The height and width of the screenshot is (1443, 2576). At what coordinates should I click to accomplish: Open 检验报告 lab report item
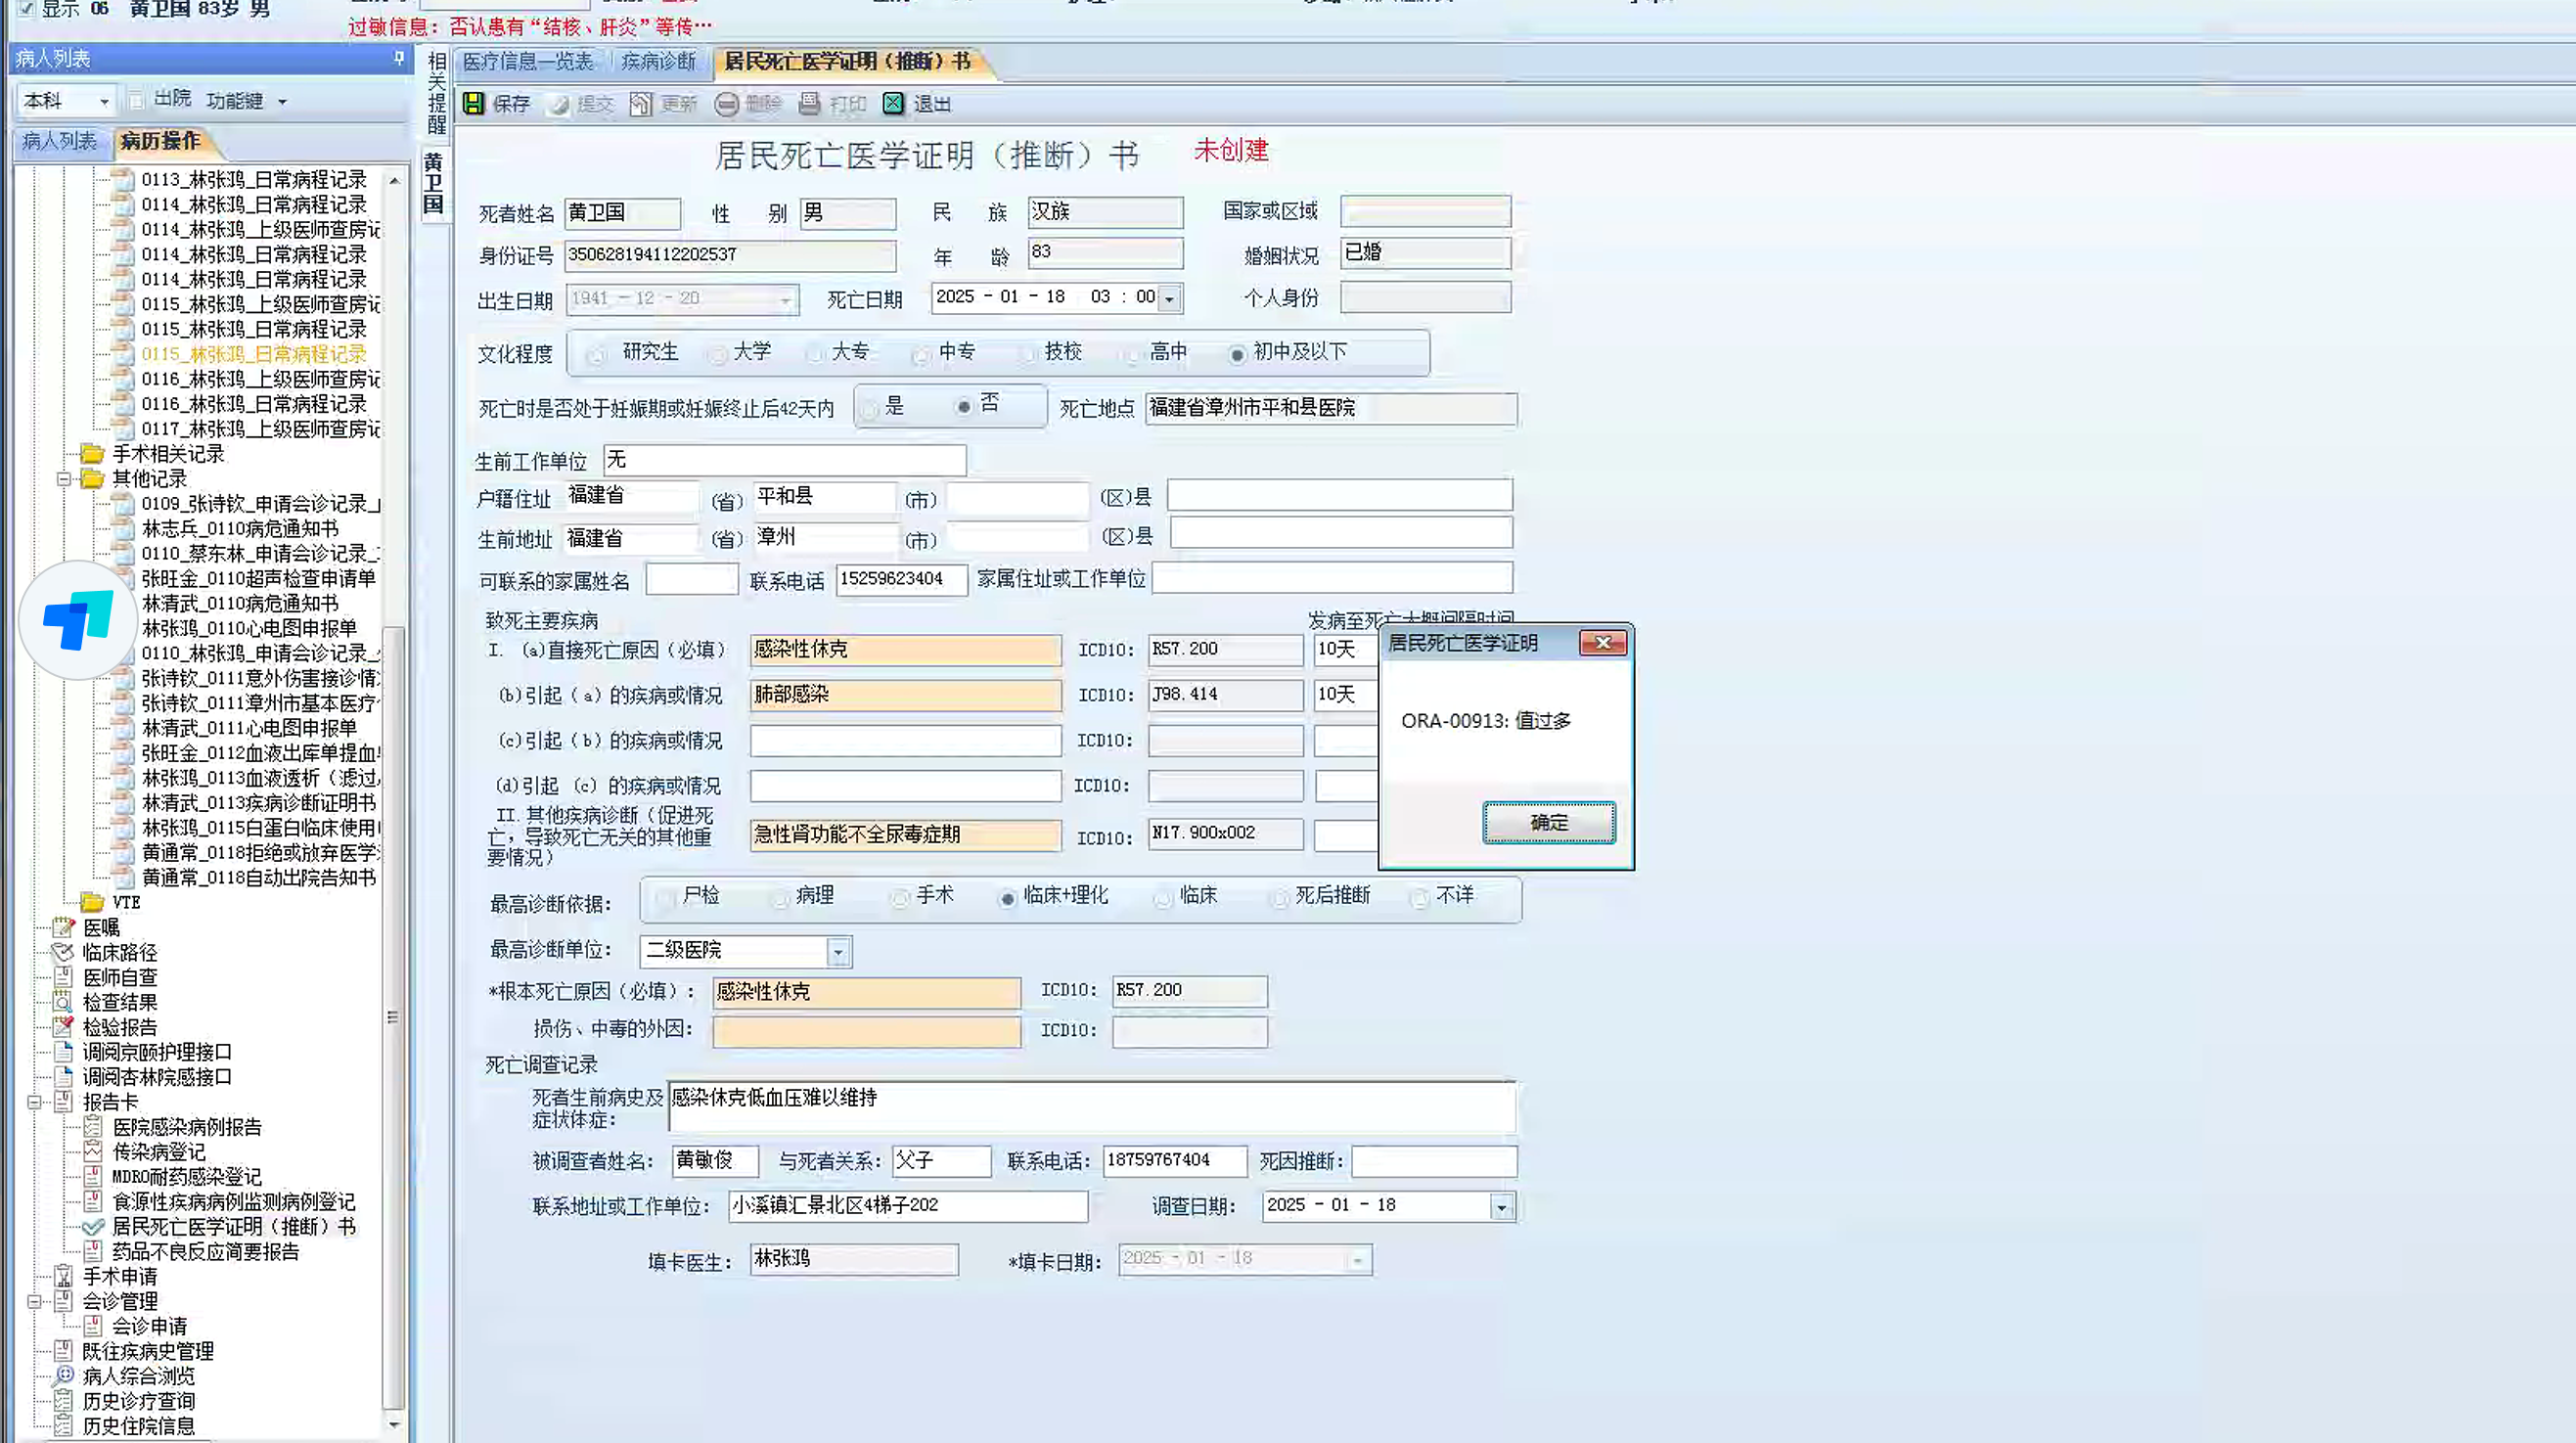pyautogui.click(x=119, y=1027)
